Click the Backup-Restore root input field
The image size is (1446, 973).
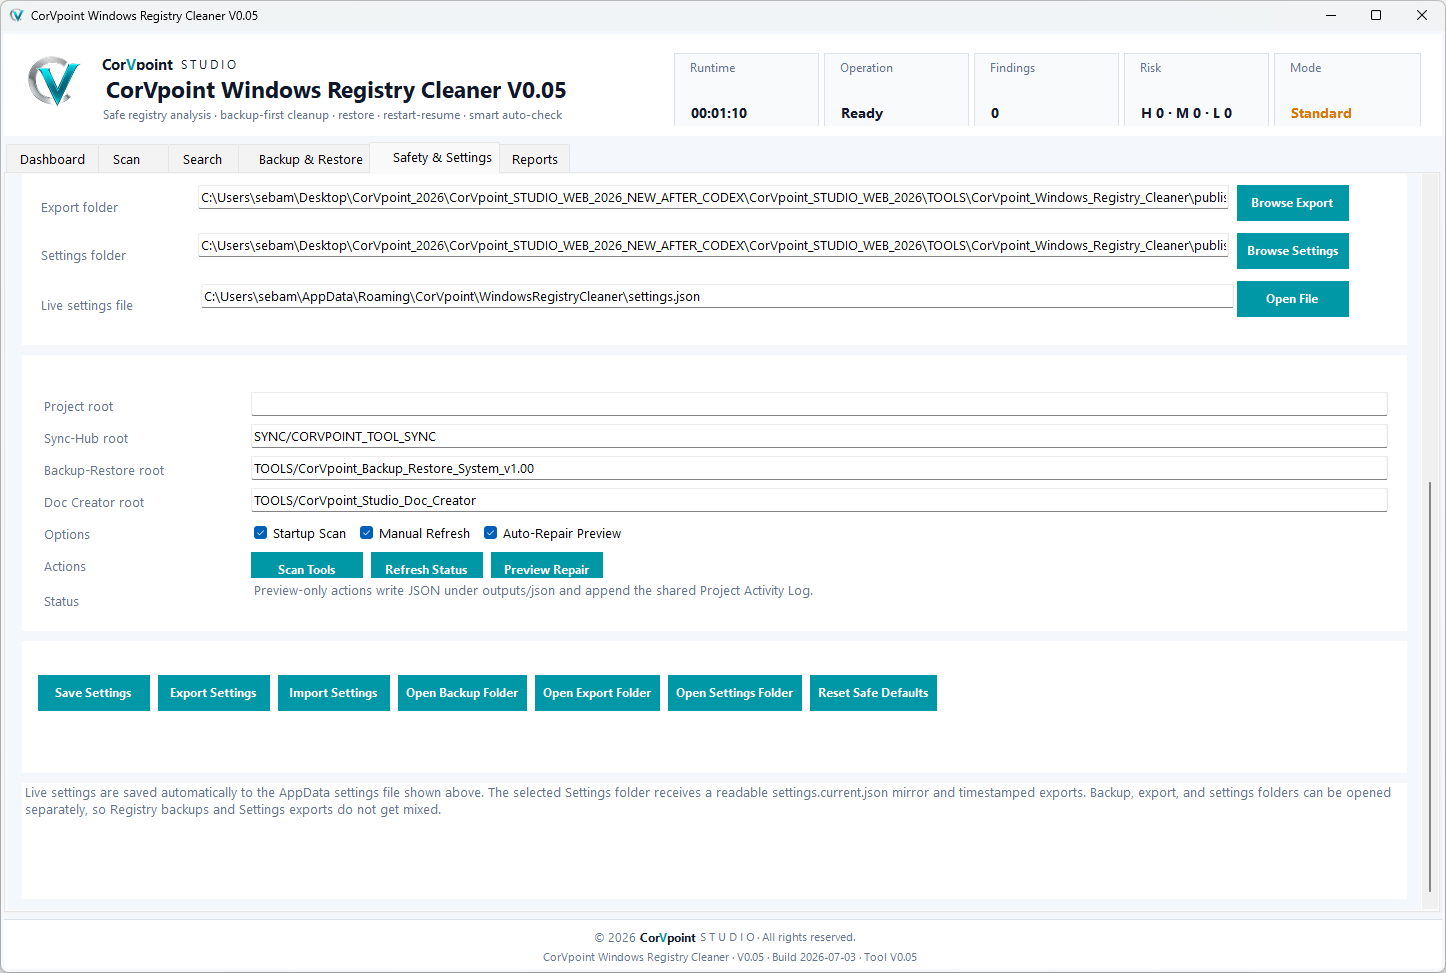click(x=819, y=468)
